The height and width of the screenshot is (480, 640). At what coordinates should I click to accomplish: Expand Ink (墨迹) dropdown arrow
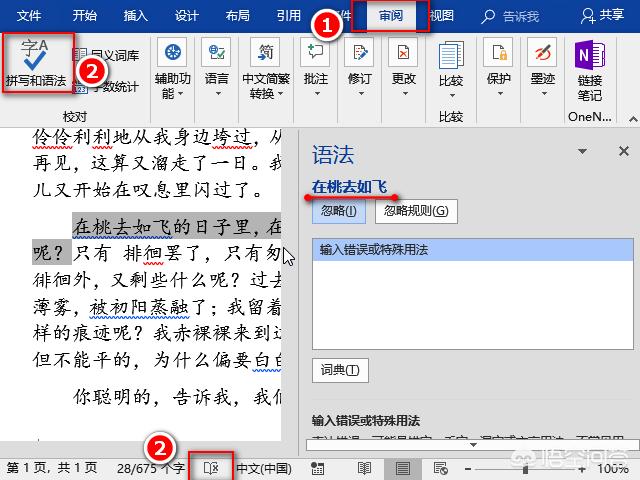pos(544,93)
